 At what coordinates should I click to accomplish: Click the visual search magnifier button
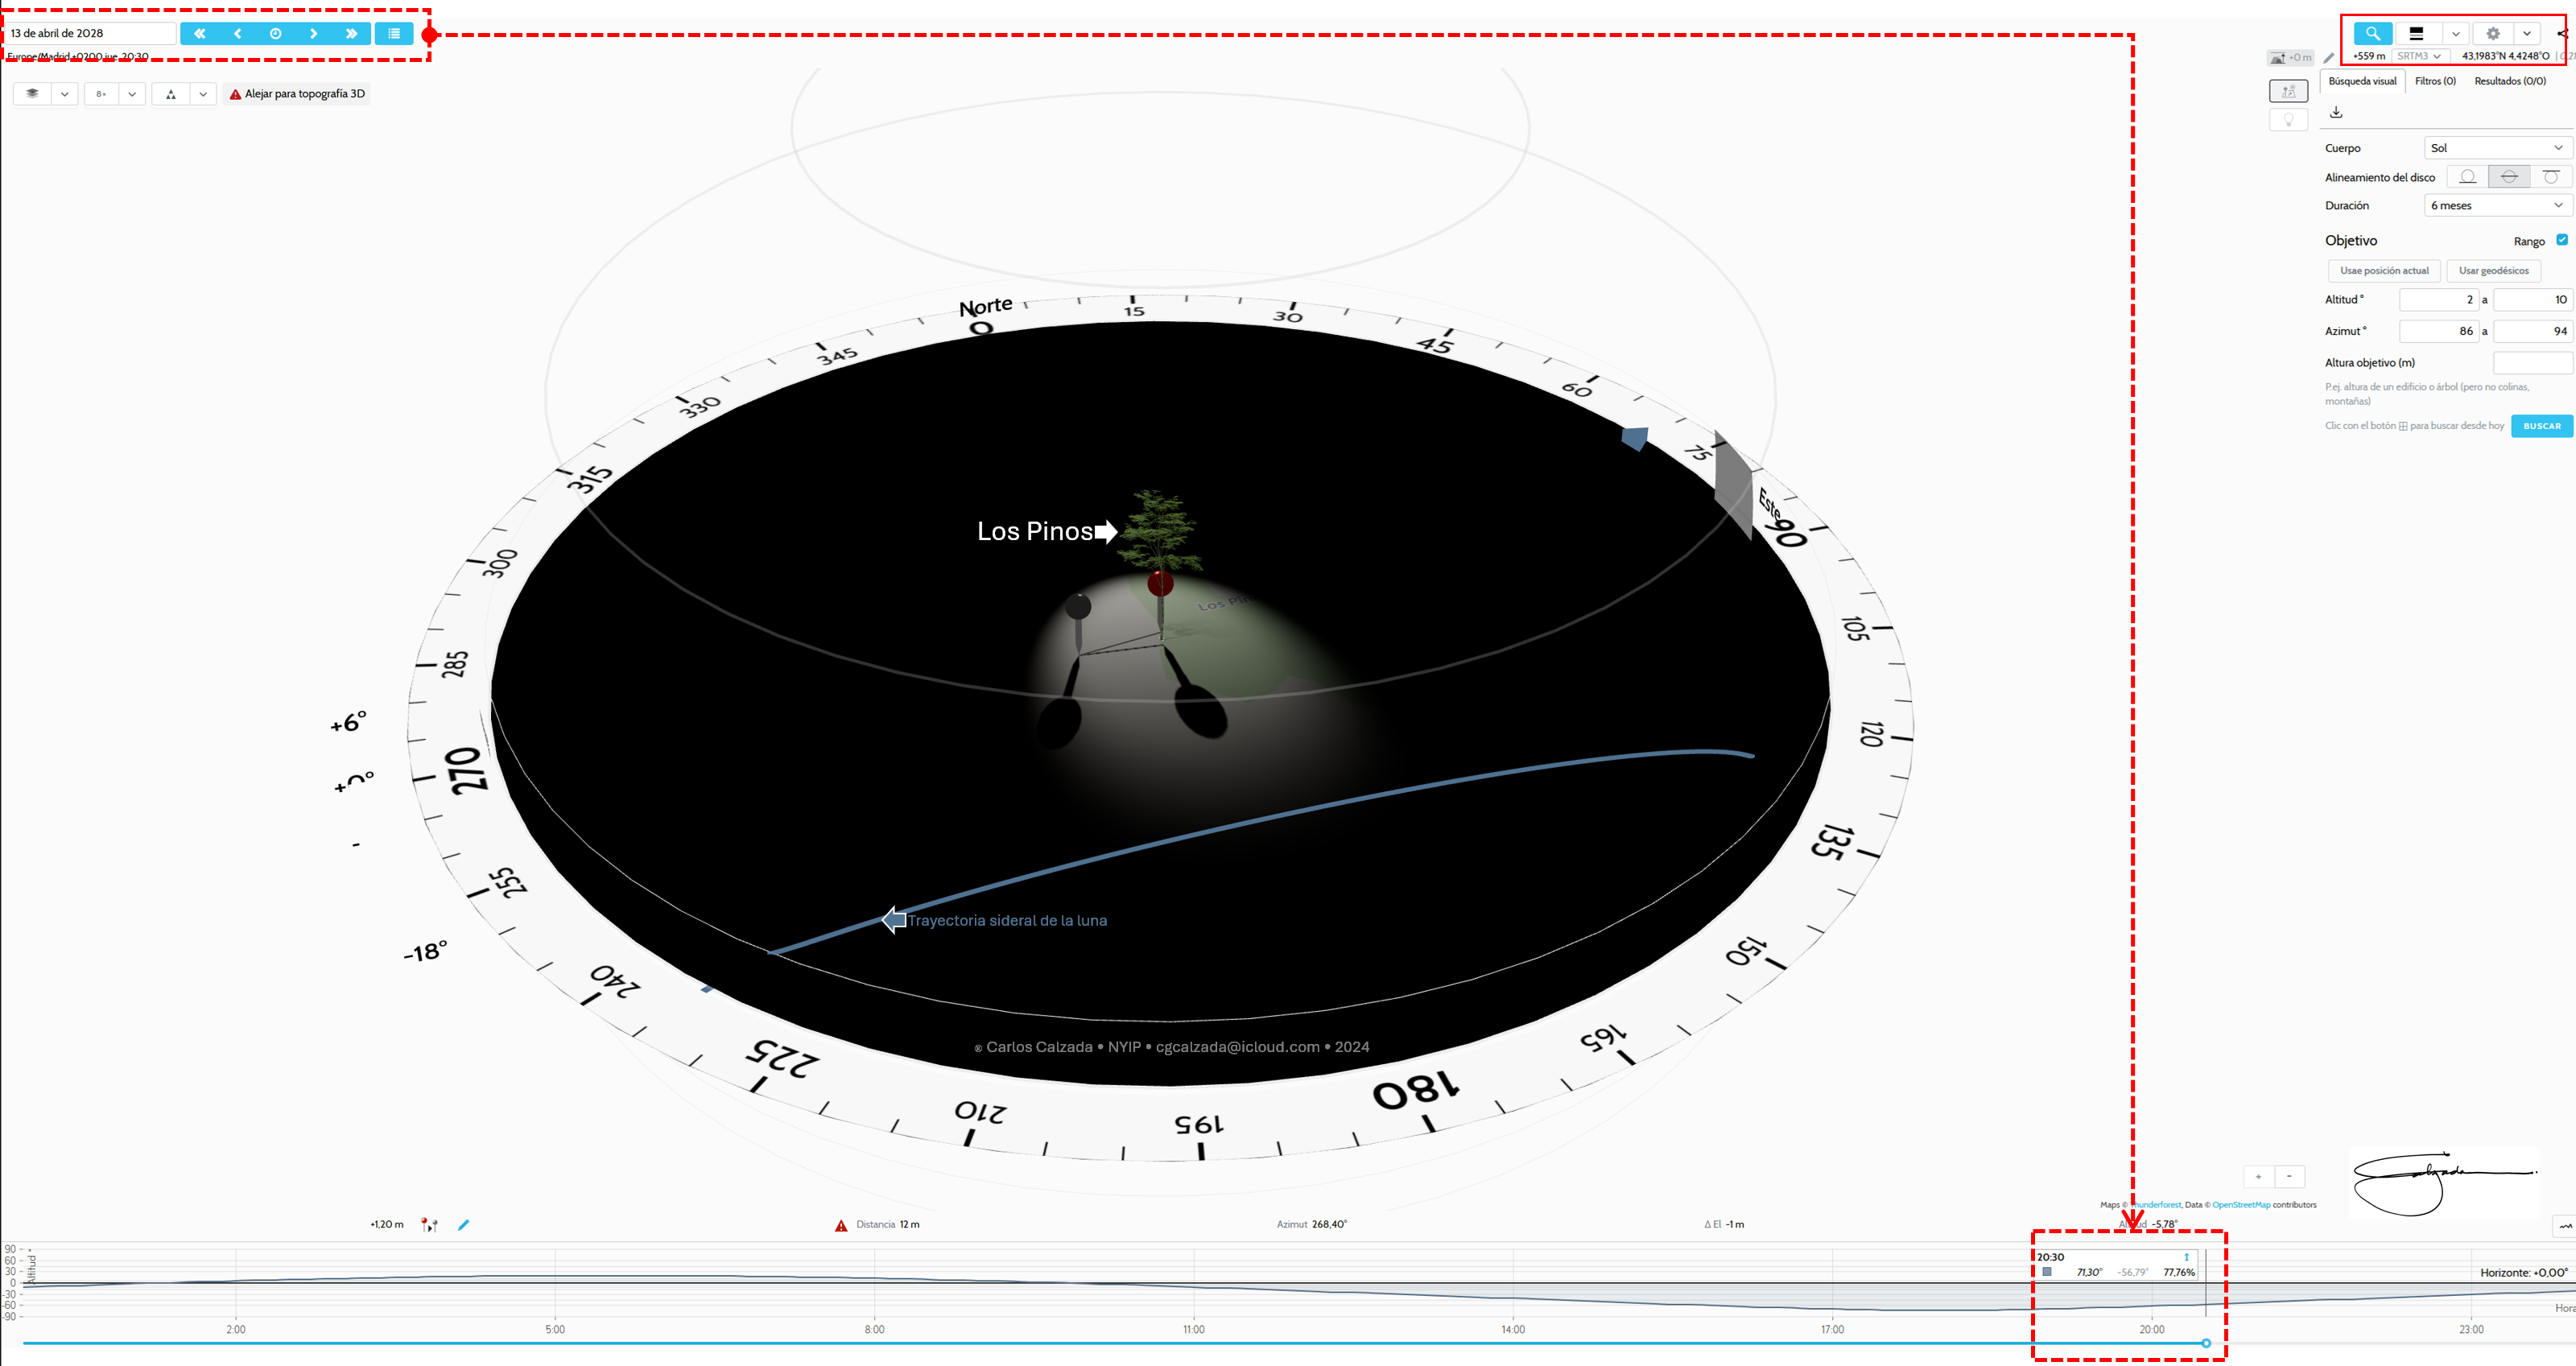(2372, 33)
